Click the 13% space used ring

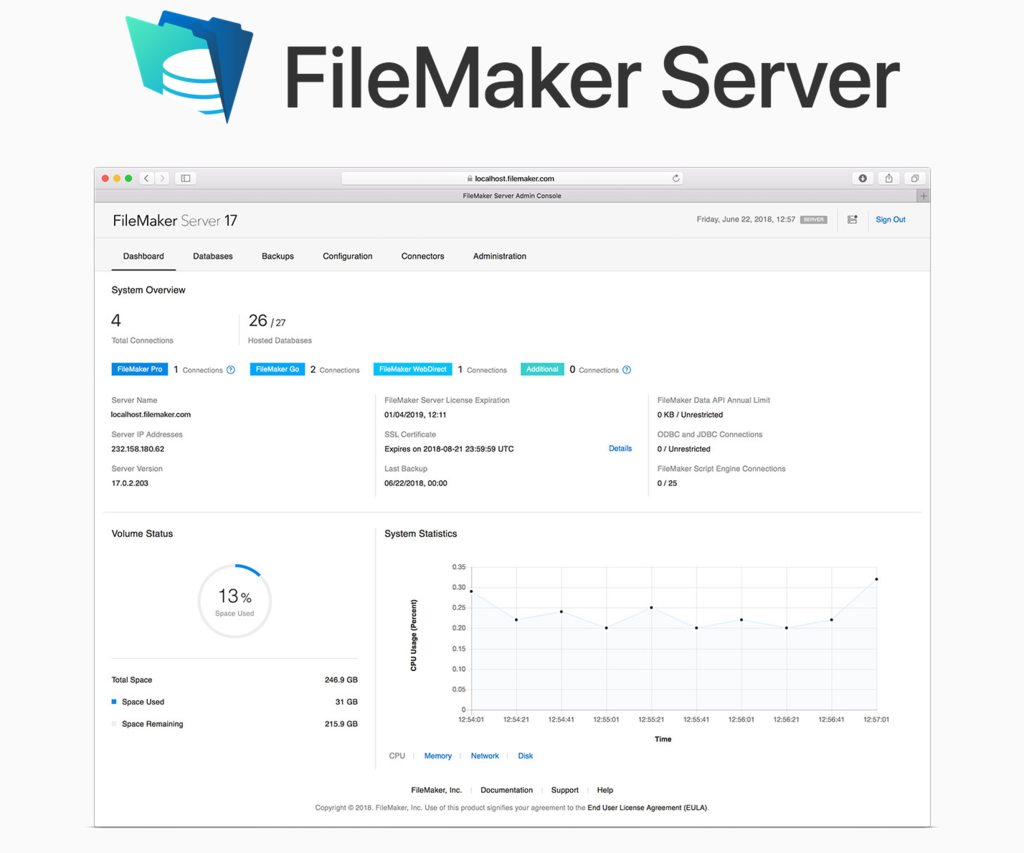(x=234, y=601)
